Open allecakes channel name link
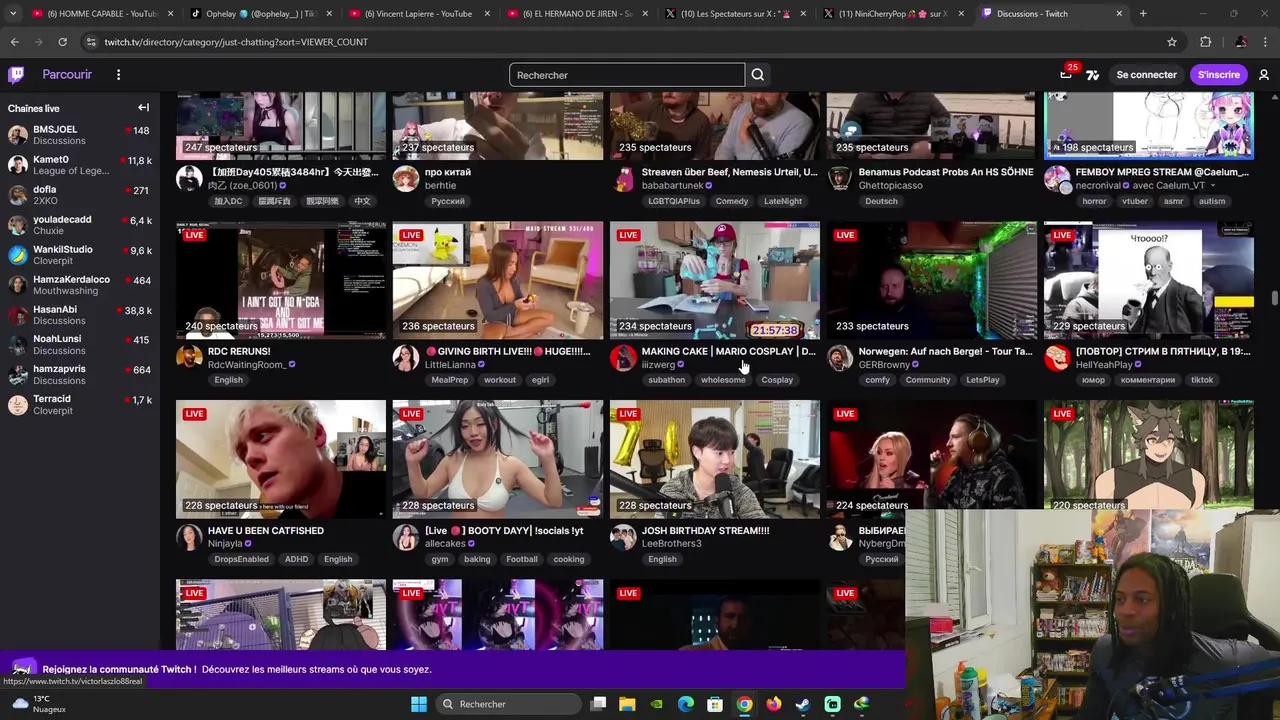Image resolution: width=1280 pixels, height=720 pixels. click(x=445, y=544)
